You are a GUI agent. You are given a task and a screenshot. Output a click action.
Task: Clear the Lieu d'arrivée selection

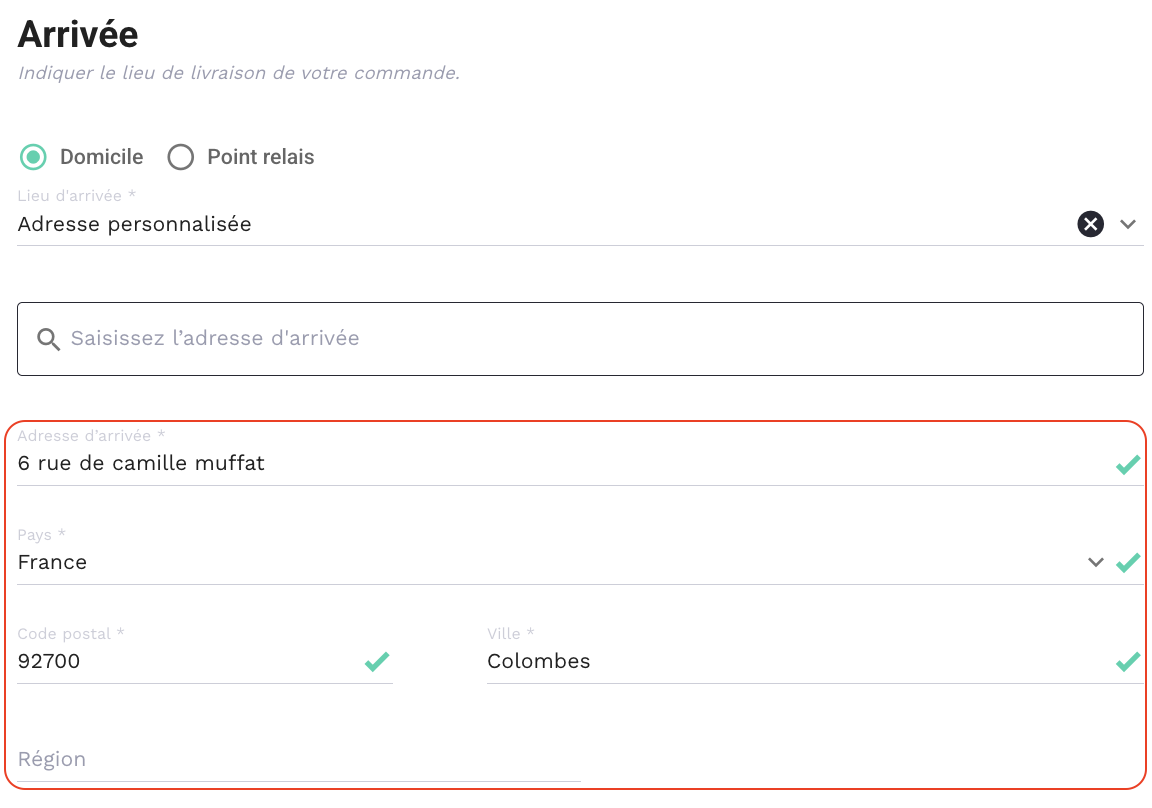[1090, 224]
